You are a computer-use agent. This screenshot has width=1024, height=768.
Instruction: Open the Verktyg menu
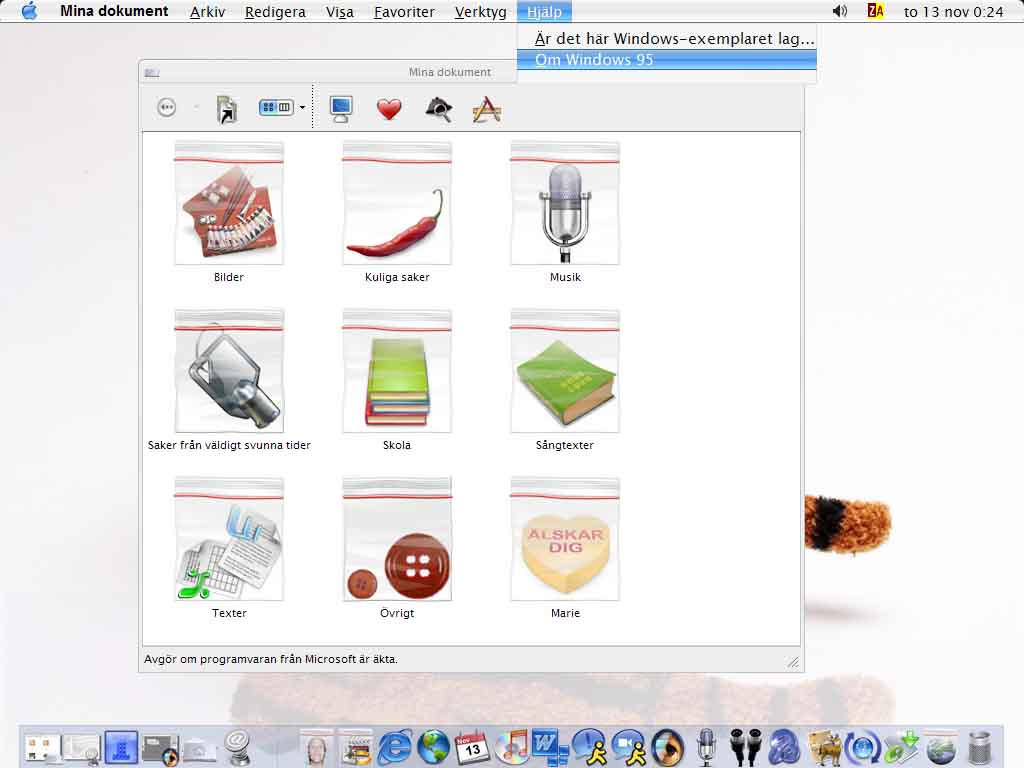point(481,12)
